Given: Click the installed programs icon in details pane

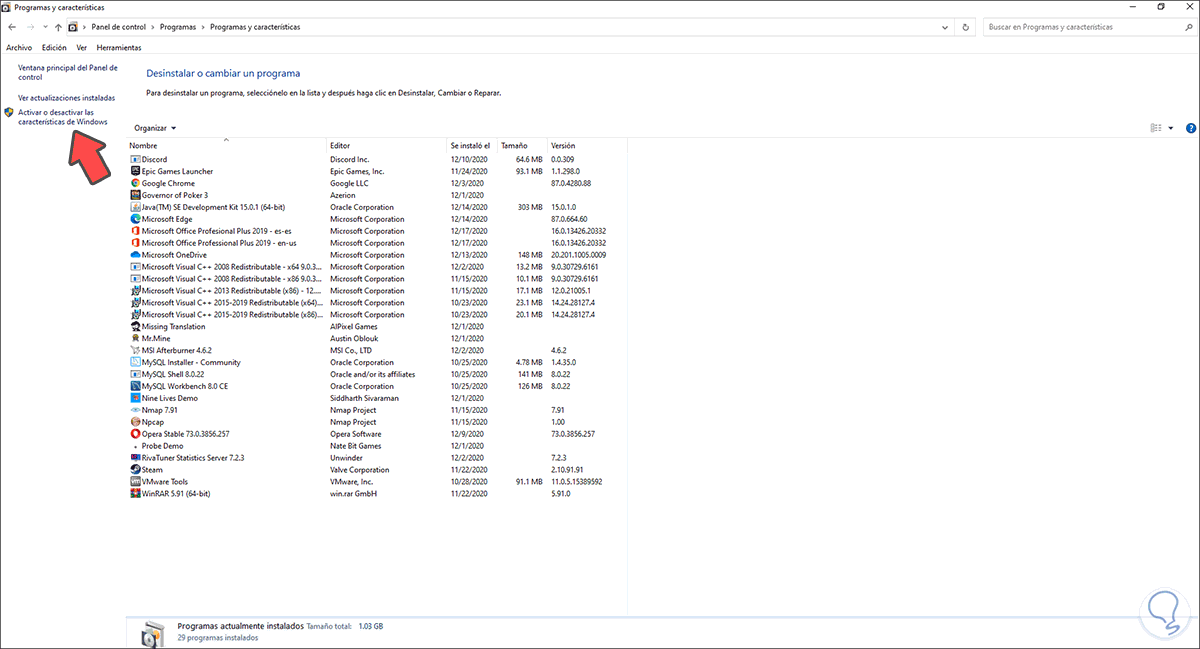Looking at the screenshot, I should [152, 633].
